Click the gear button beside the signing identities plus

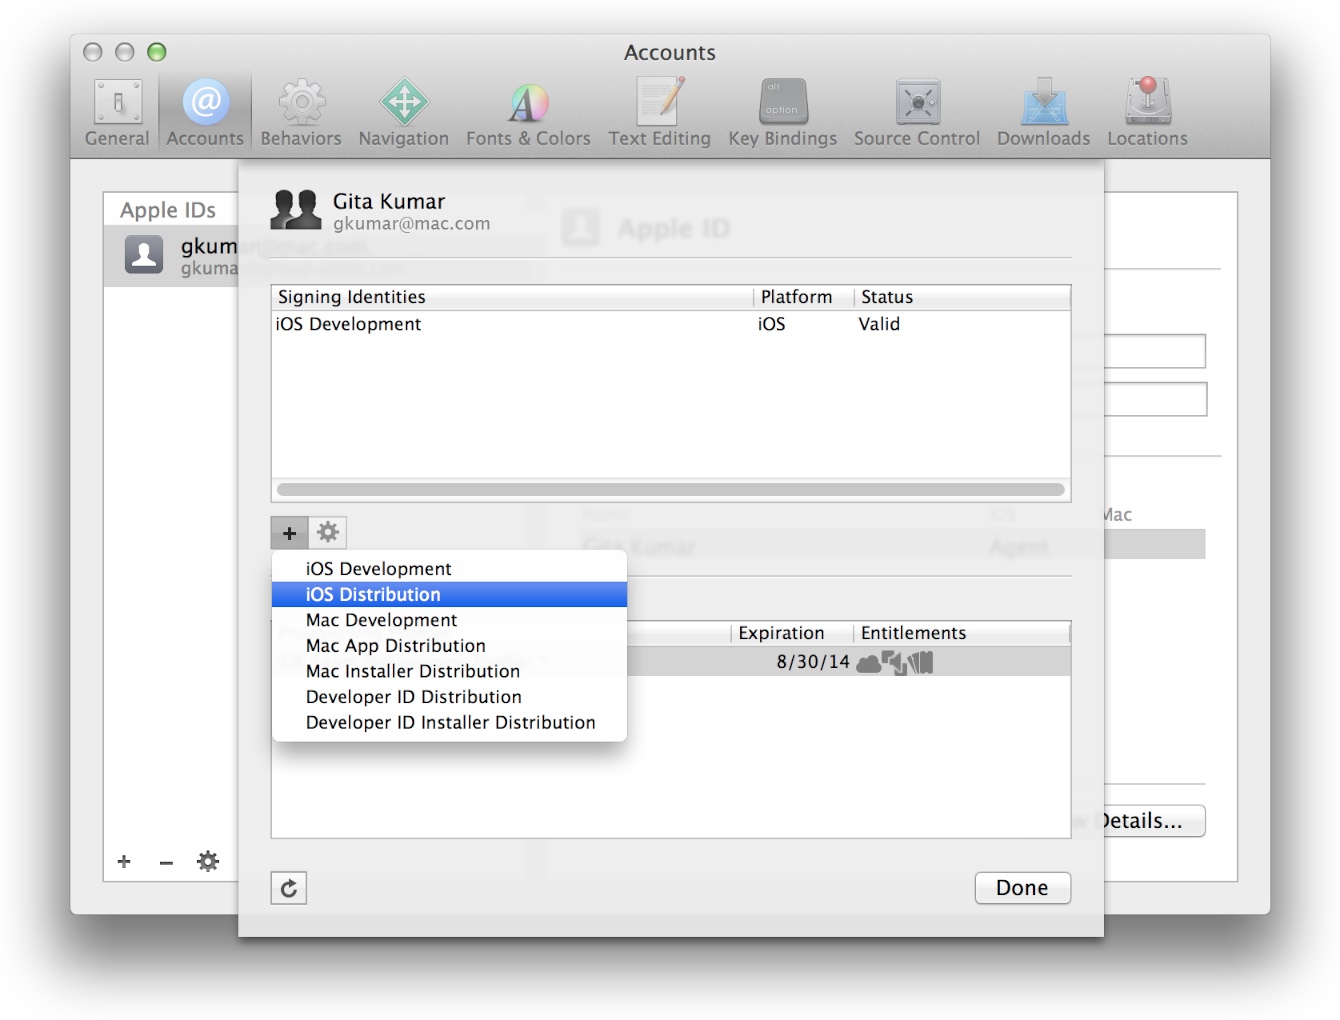pyautogui.click(x=328, y=533)
